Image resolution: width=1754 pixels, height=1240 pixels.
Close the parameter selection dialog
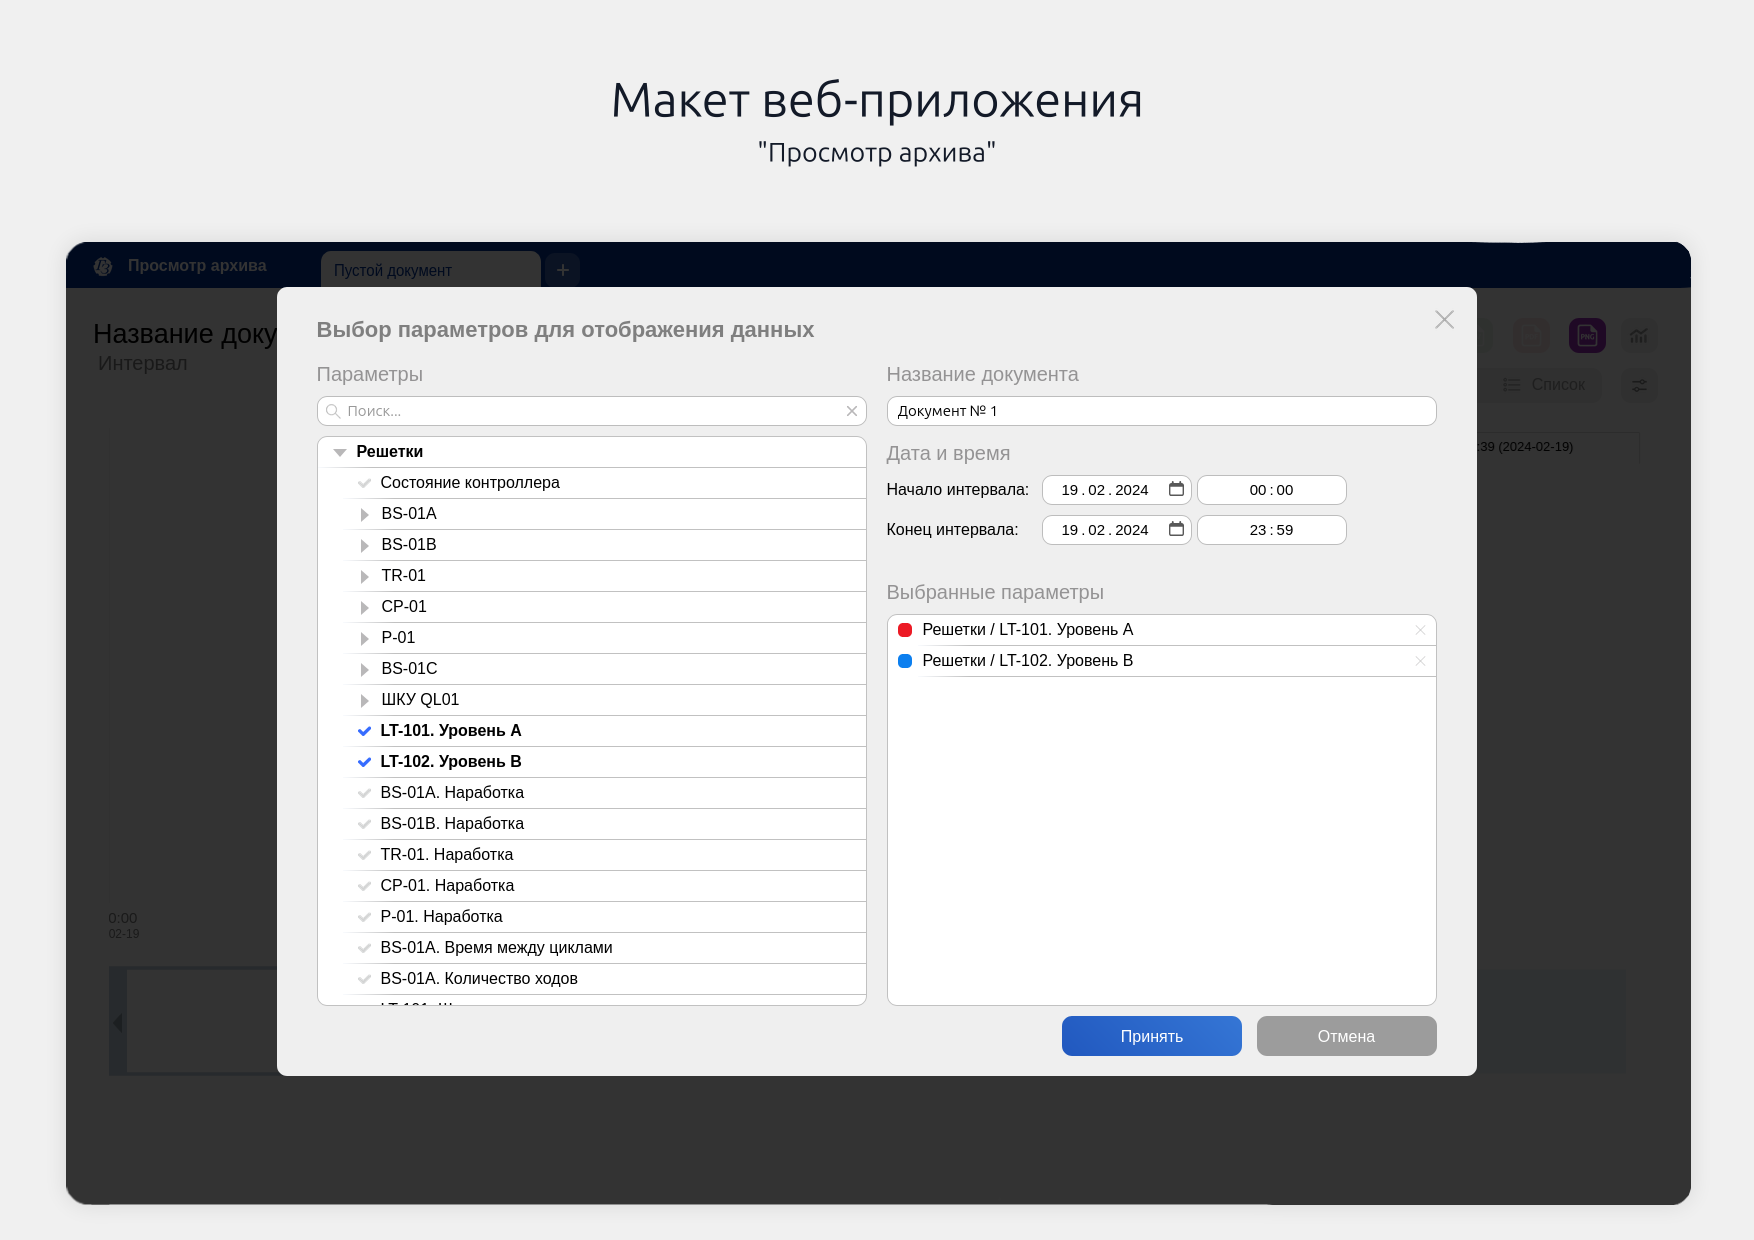click(x=1444, y=320)
